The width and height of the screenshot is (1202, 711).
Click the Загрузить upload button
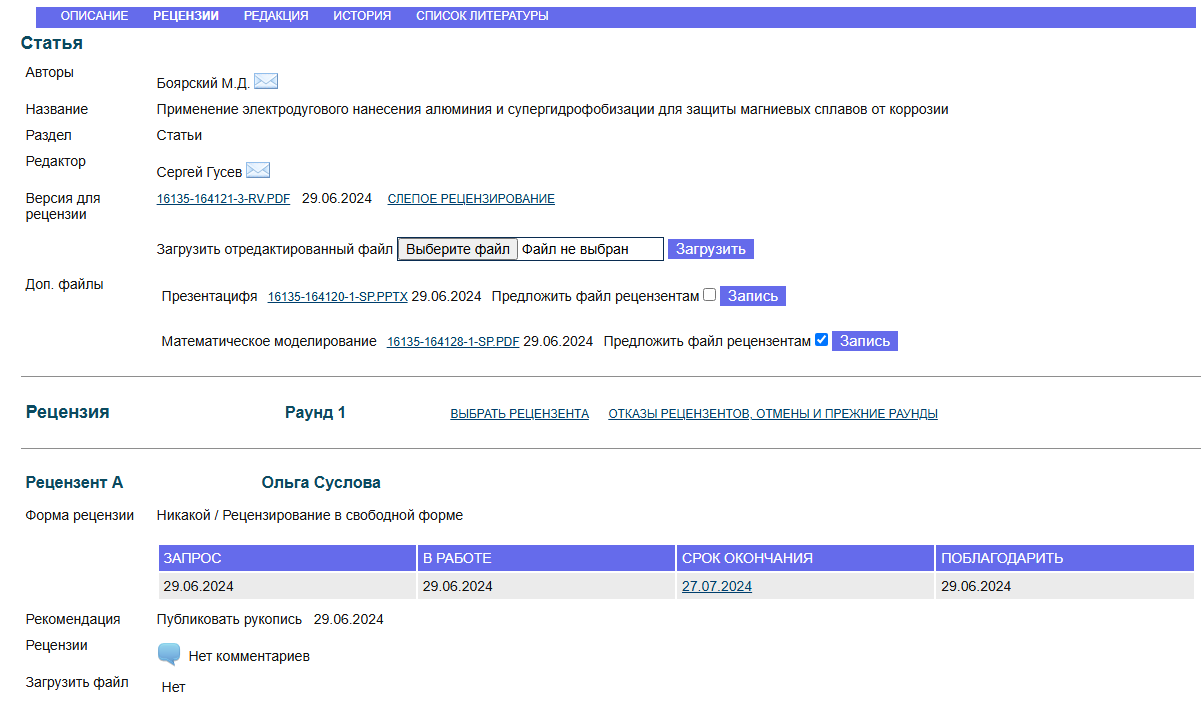click(x=711, y=249)
